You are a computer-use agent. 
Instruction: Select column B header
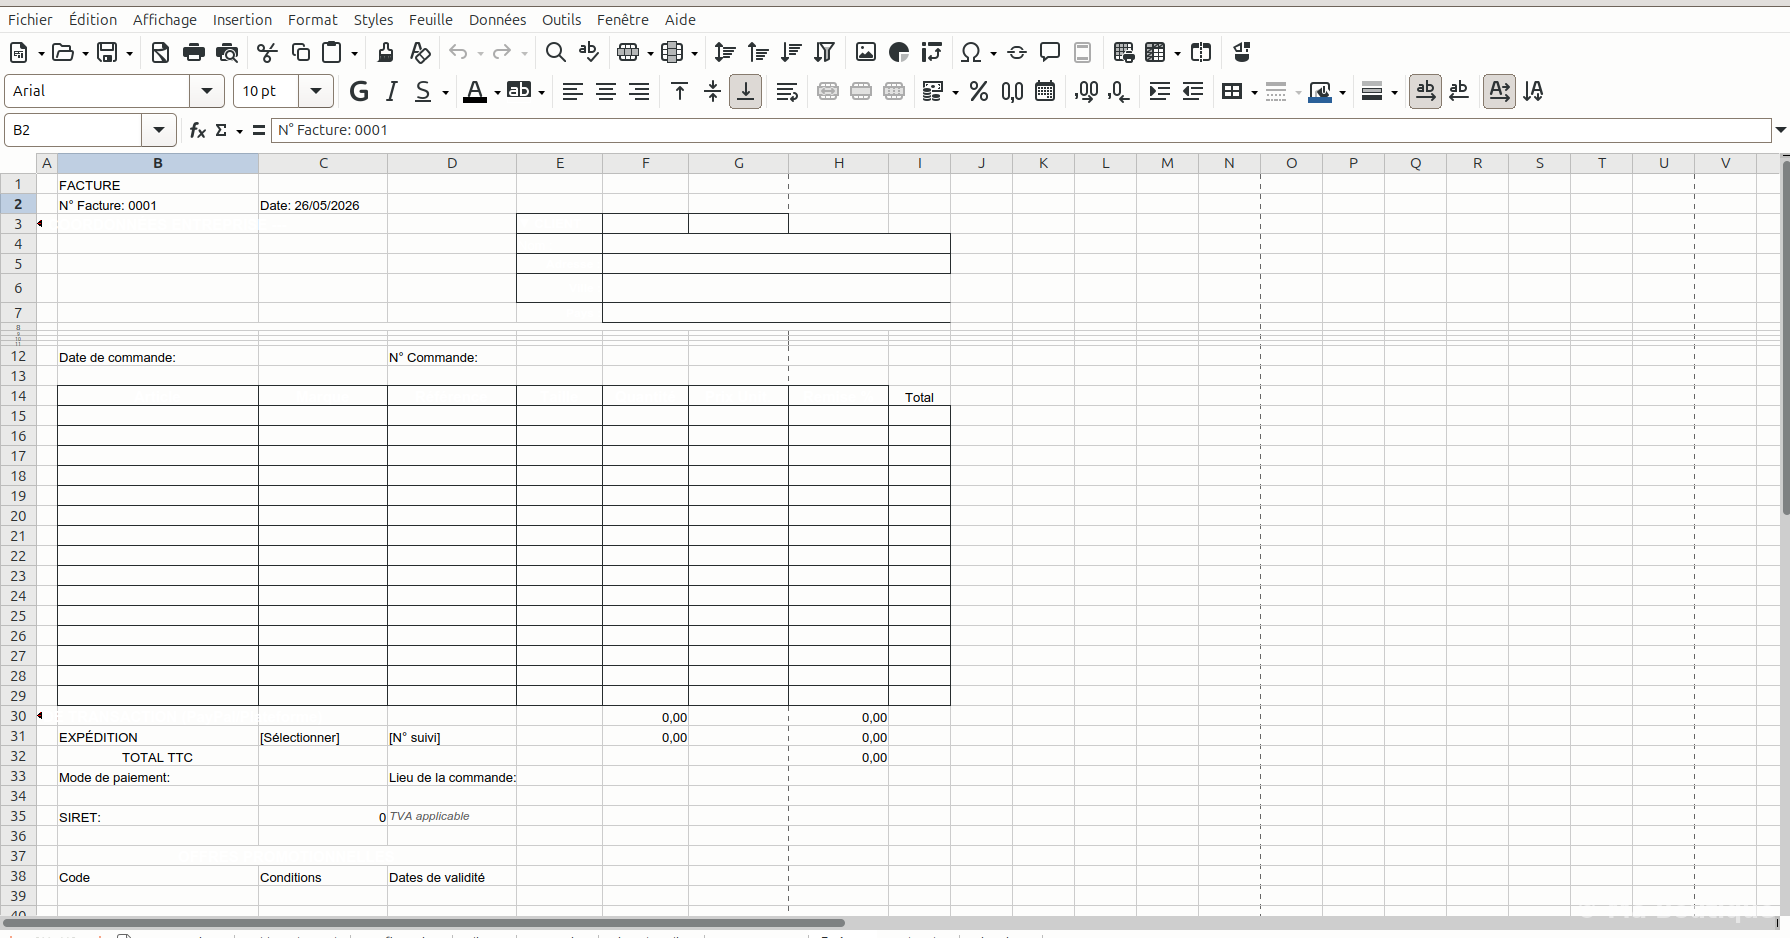(158, 163)
